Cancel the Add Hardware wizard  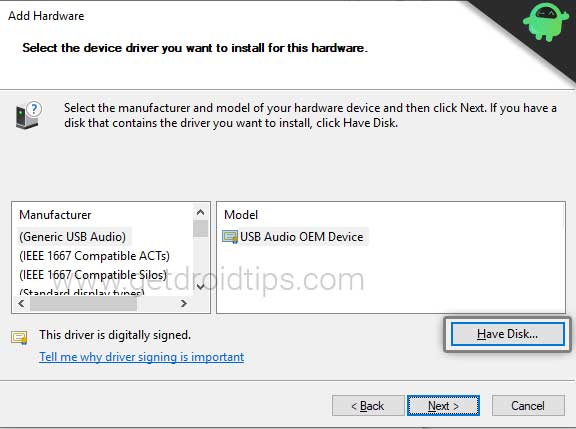point(528,405)
